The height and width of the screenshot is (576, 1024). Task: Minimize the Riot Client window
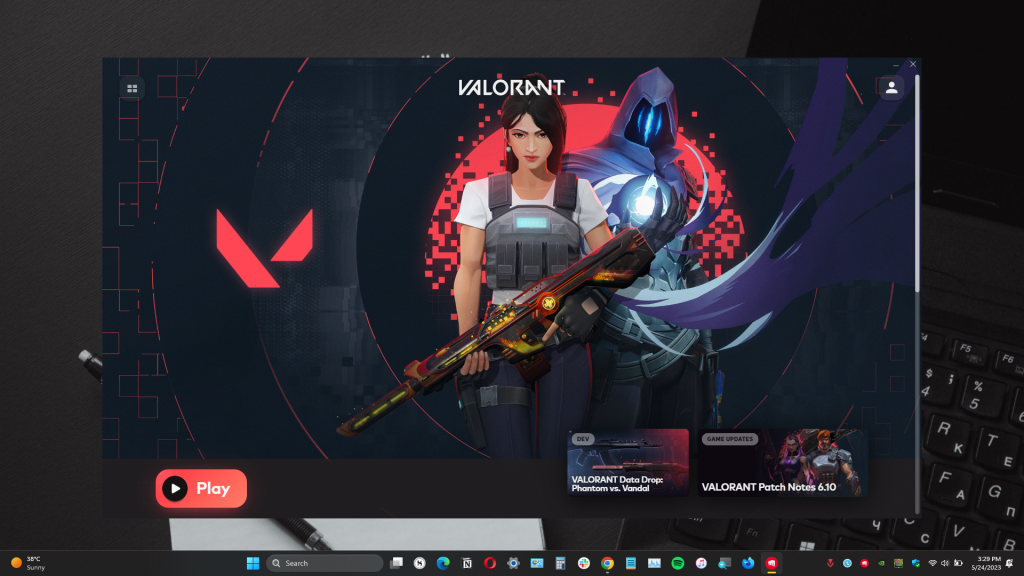895,64
